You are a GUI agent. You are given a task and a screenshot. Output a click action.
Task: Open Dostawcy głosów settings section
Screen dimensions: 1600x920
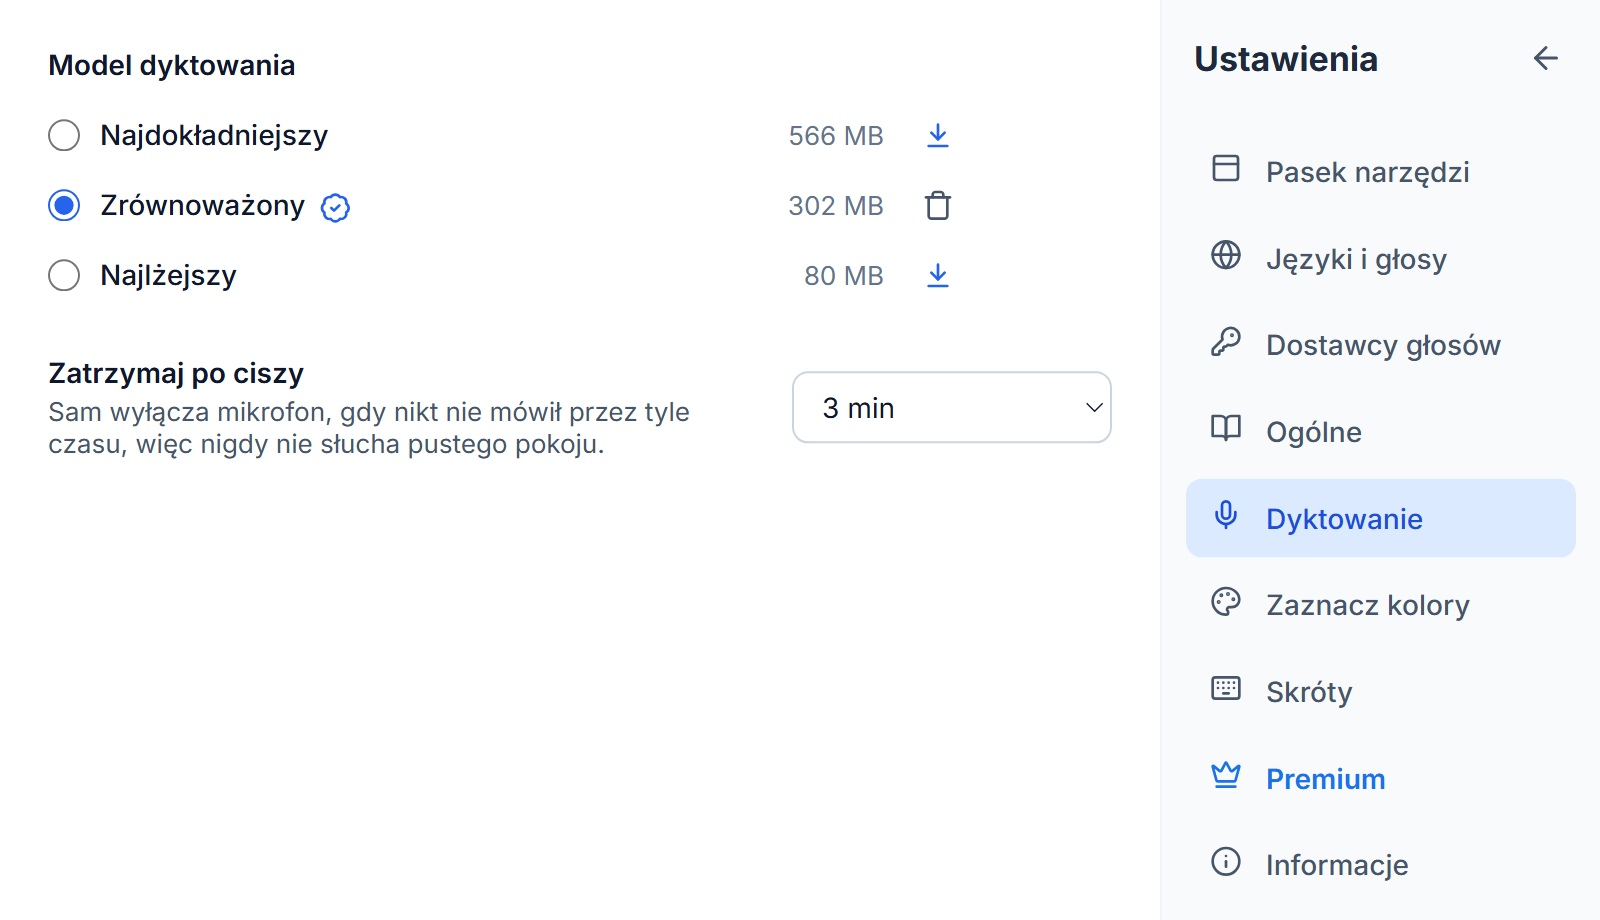1381,345
